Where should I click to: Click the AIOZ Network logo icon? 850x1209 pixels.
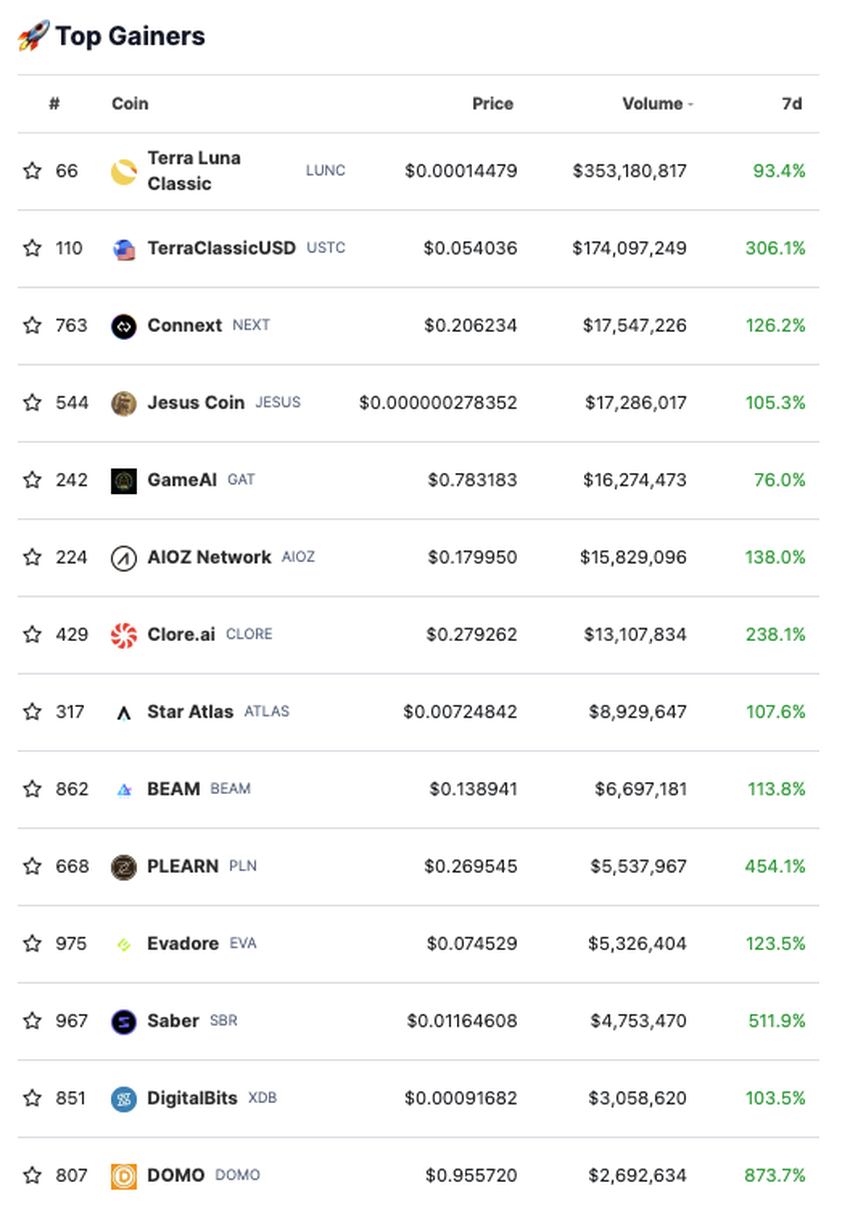pyautogui.click(x=123, y=558)
